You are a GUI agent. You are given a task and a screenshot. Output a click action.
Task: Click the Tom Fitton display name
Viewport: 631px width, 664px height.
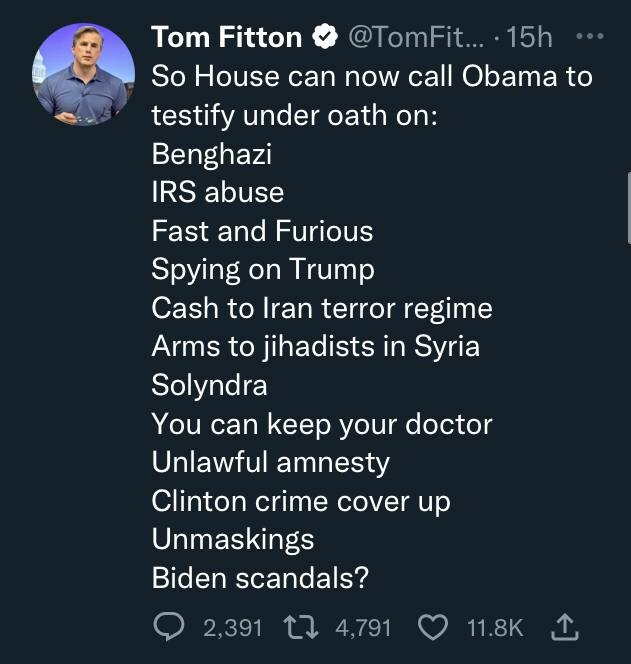[227, 38]
